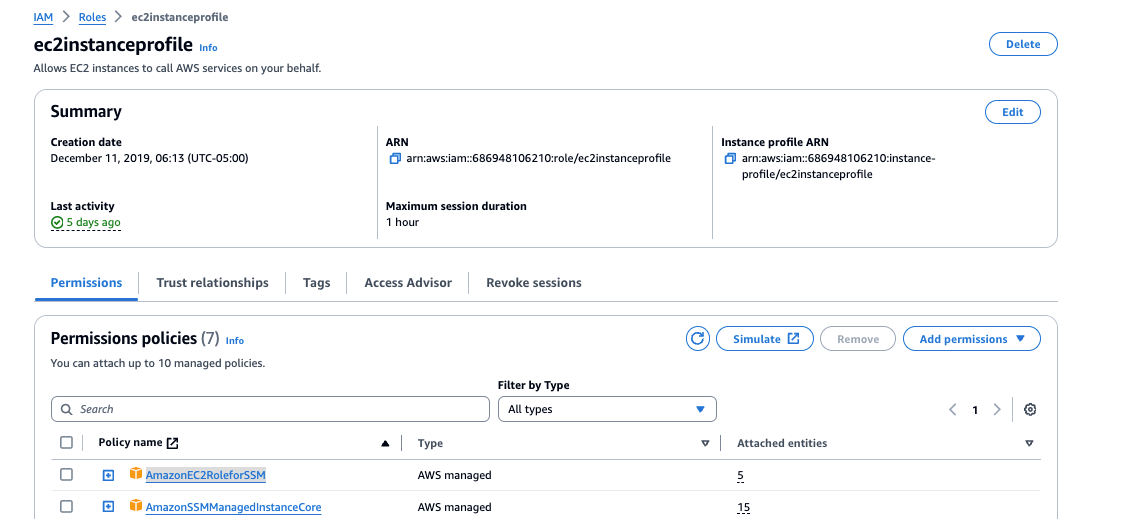Copy the role ARN with copy icon

395,159
